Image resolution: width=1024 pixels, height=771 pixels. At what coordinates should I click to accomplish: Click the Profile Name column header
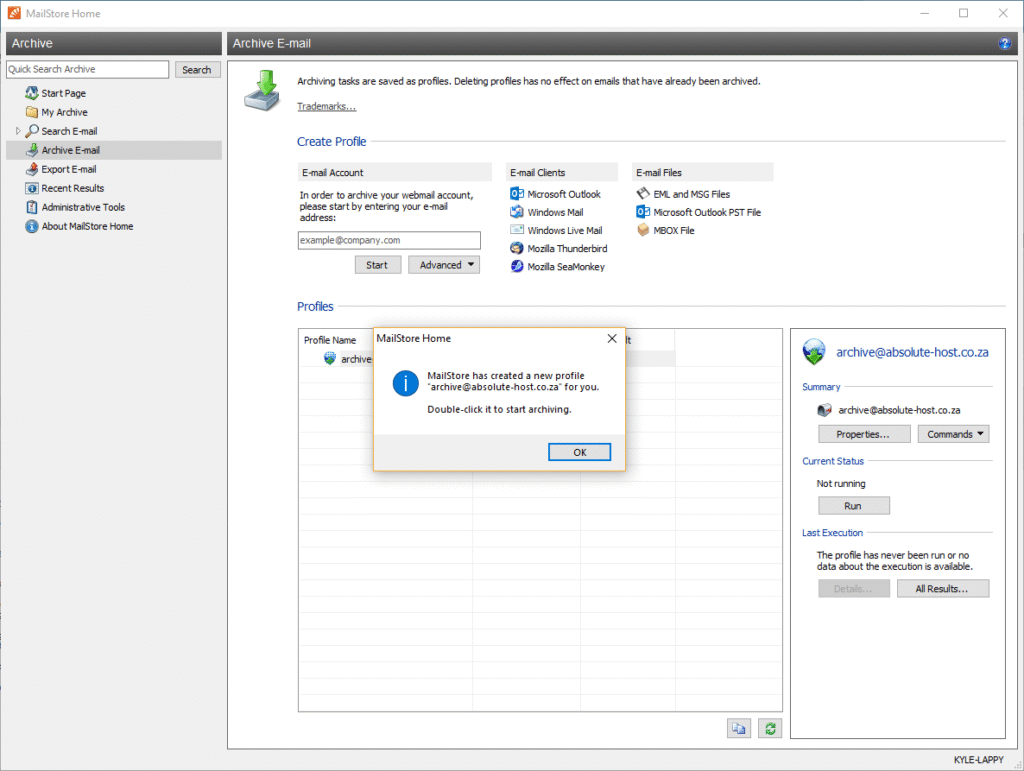click(x=330, y=340)
